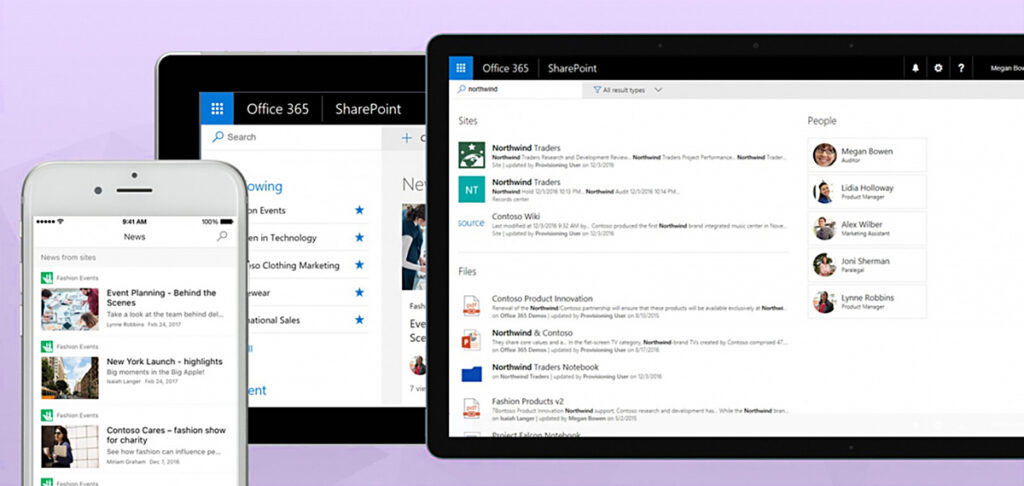This screenshot has width=1024, height=486.
Task: Click Alex Wilber's profile picture
Action: pos(825,228)
